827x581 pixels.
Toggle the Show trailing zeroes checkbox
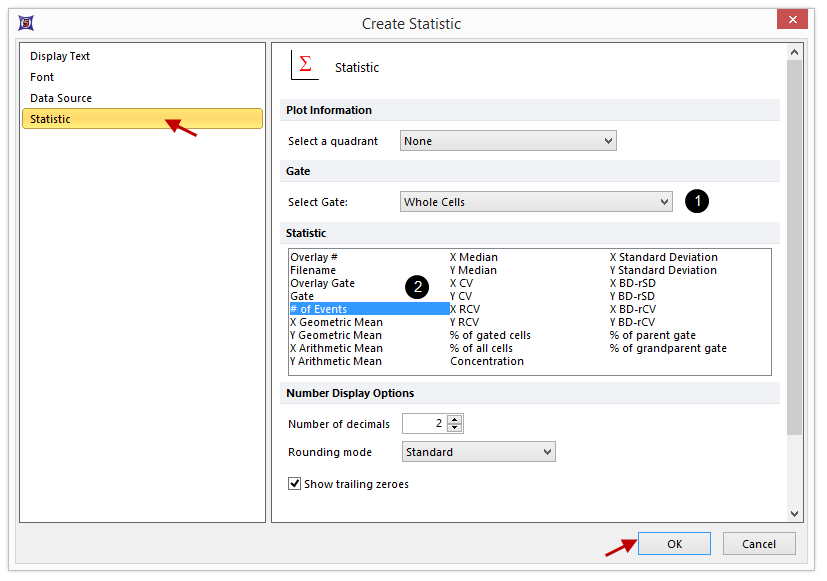tap(295, 484)
